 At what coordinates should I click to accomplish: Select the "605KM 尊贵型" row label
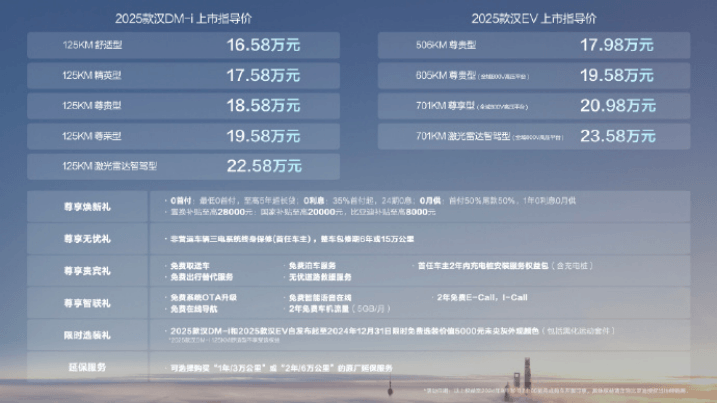(472, 75)
